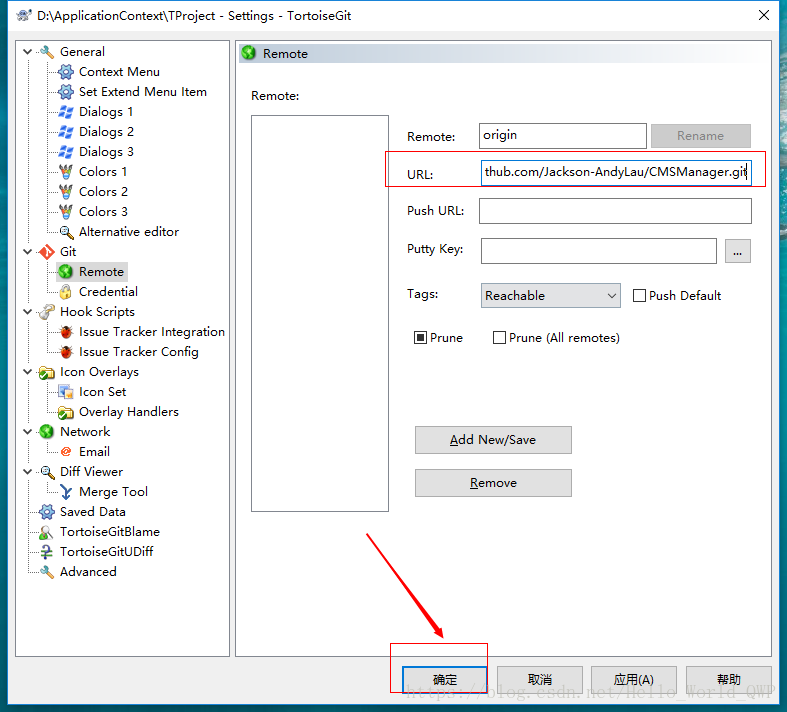
Task: Click the Add New/Save button
Action: point(493,440)
